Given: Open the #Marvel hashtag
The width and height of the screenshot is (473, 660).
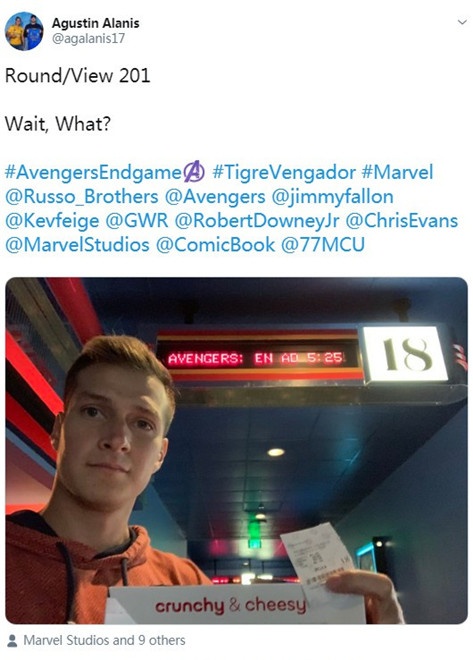Looking at the screenshot, I should click(397, 173).
